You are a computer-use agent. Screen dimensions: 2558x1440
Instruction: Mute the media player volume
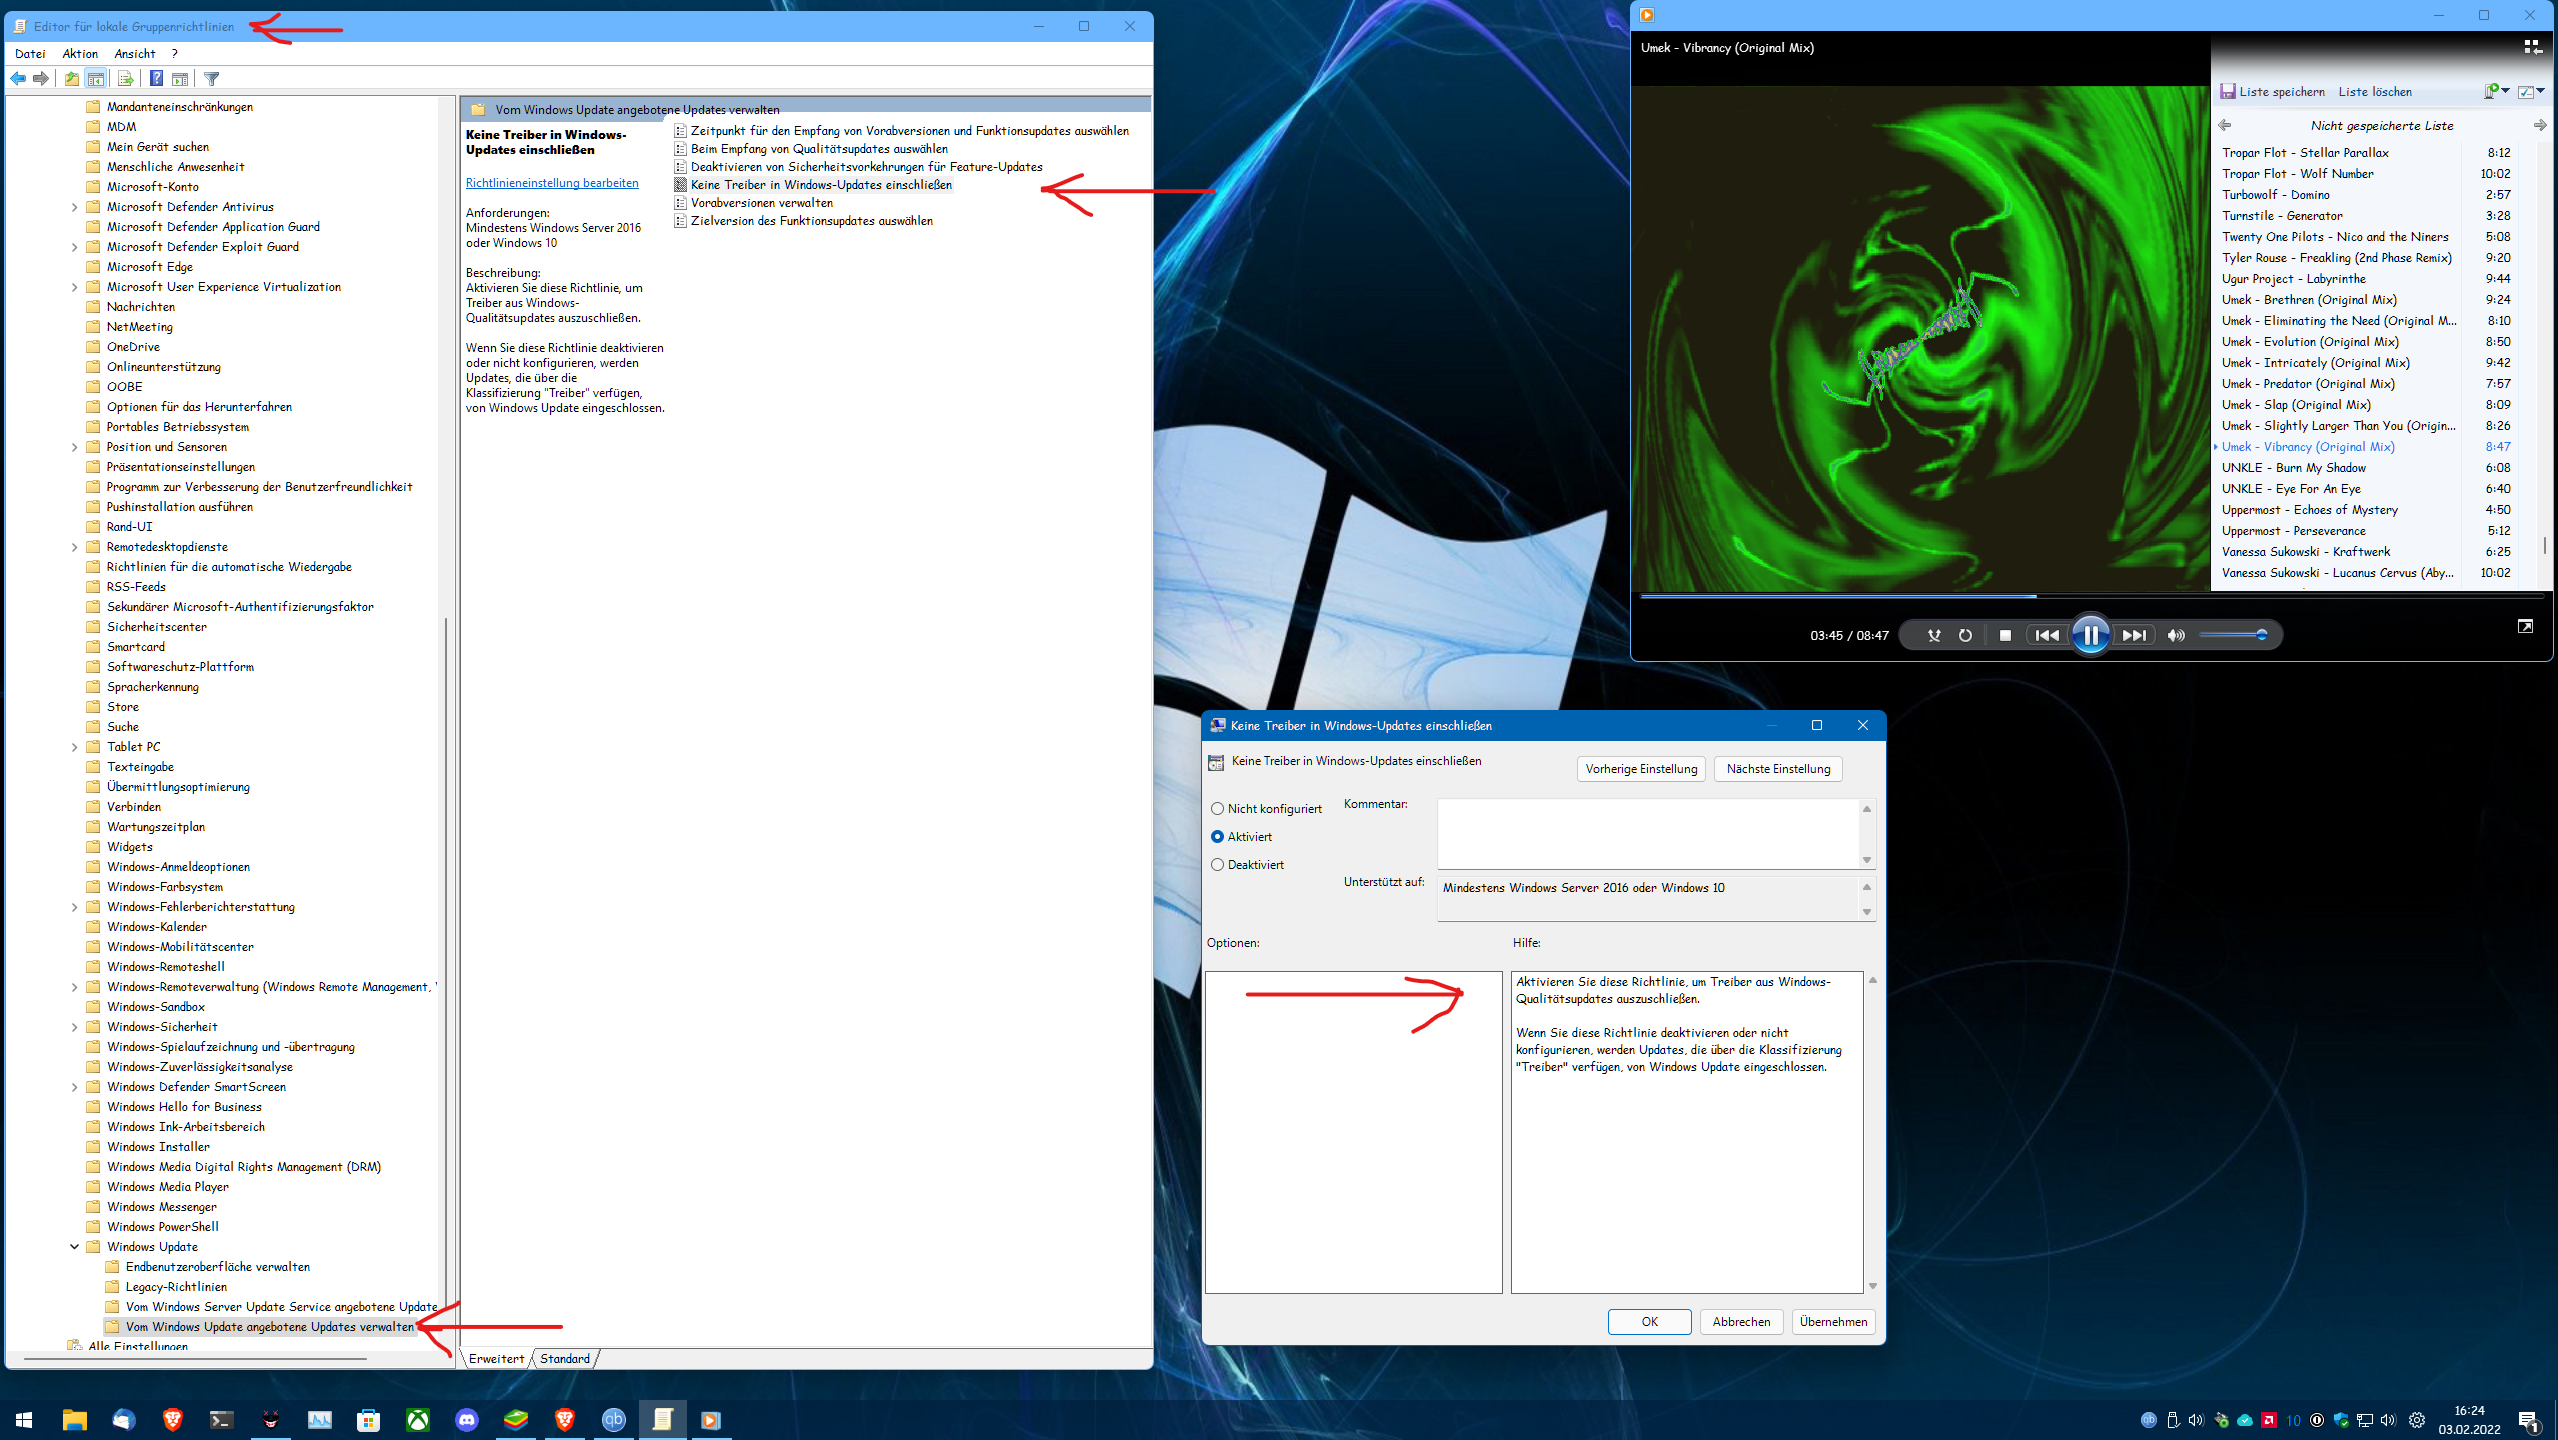tap(2175, 635)
